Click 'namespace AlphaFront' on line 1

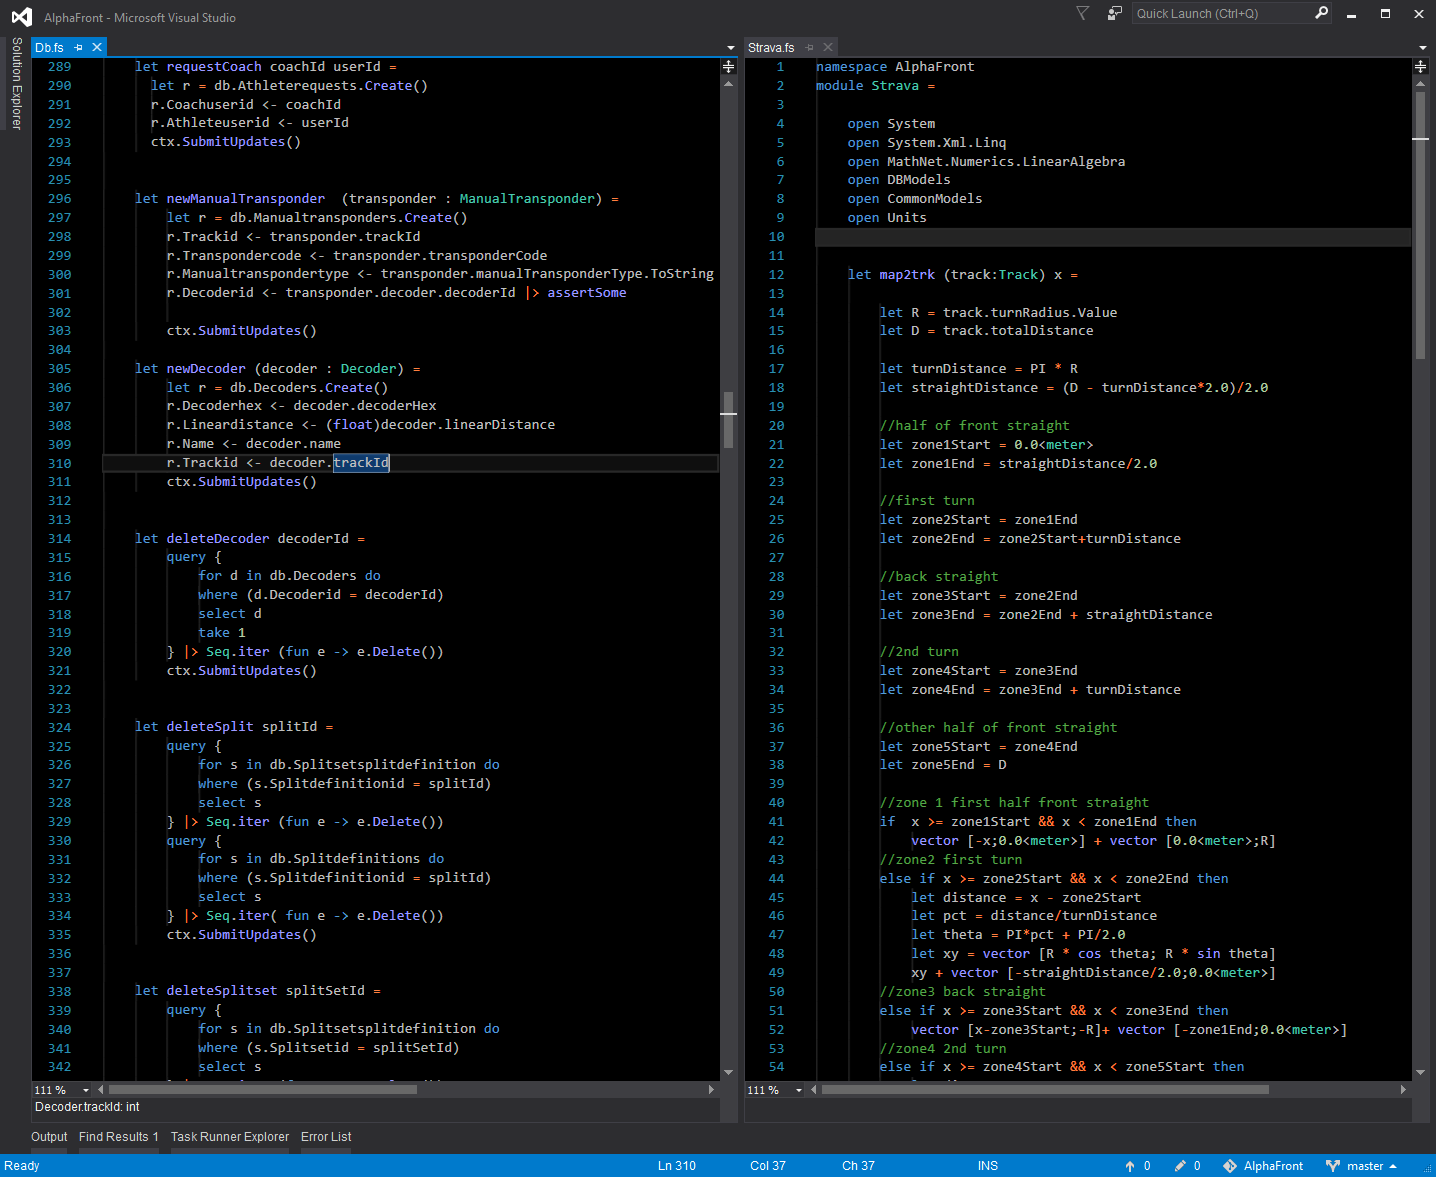tap(895, 67)
